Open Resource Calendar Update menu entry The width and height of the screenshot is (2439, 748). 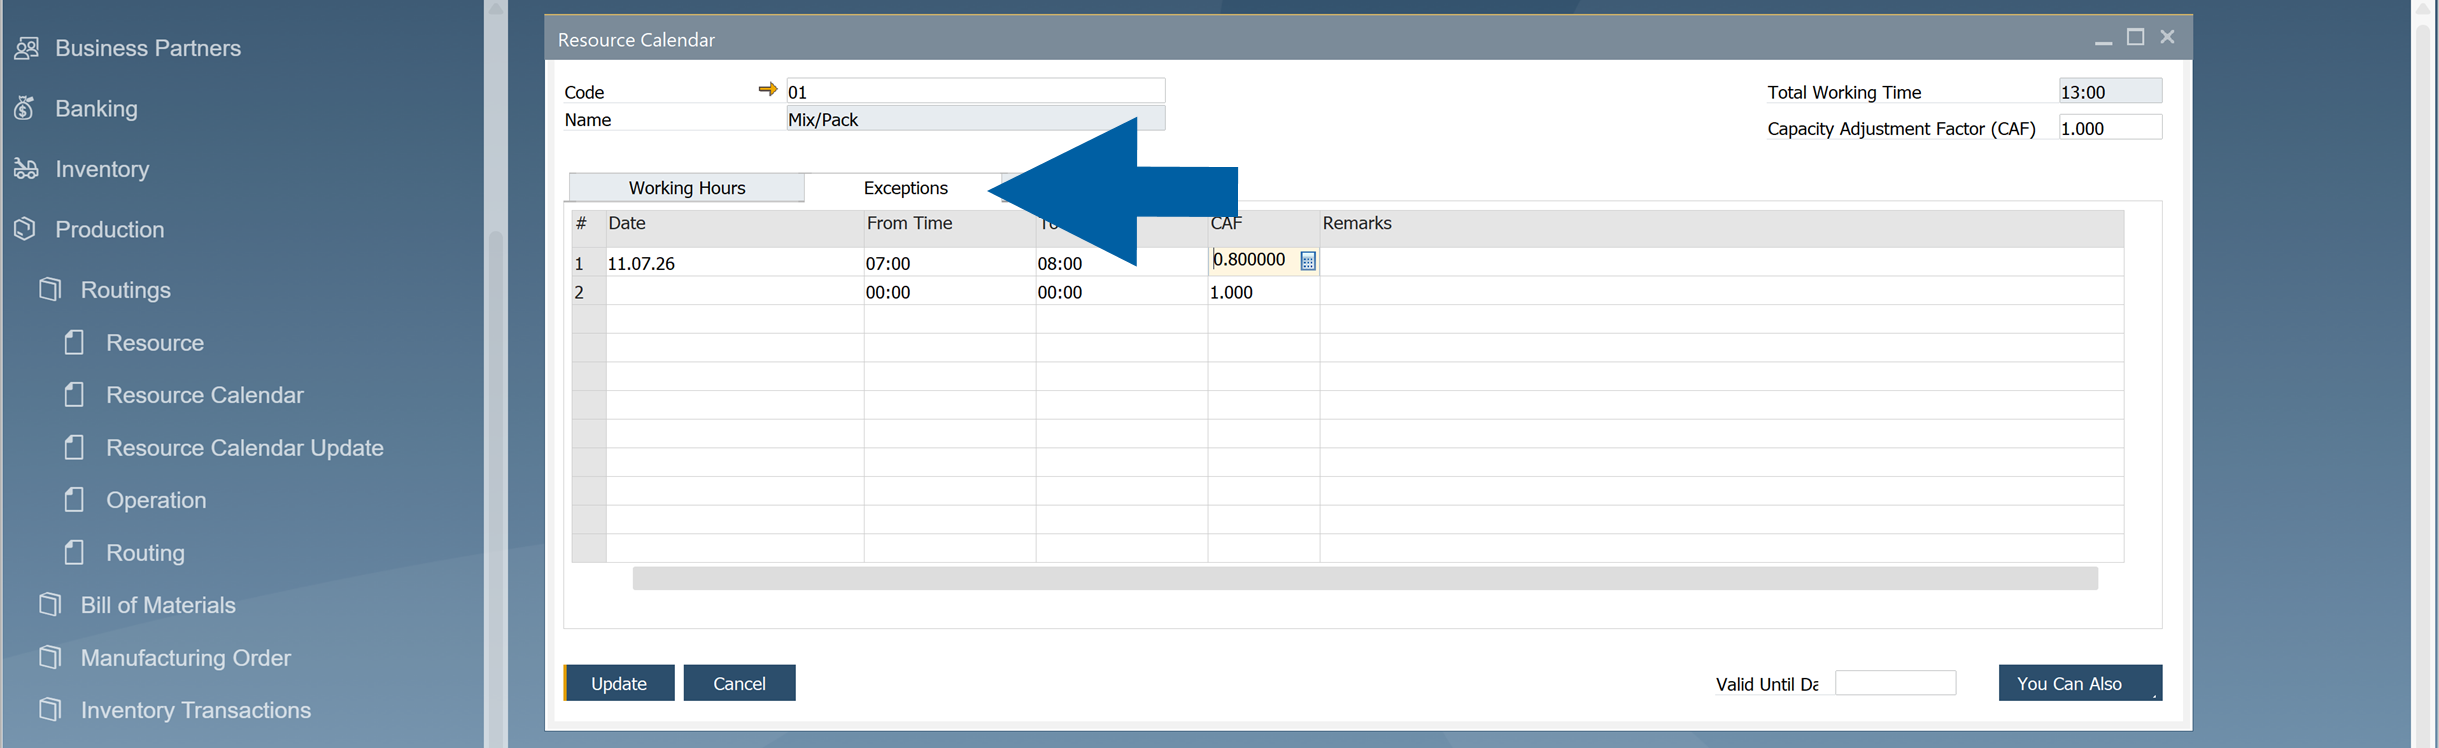tap(245, 447)
